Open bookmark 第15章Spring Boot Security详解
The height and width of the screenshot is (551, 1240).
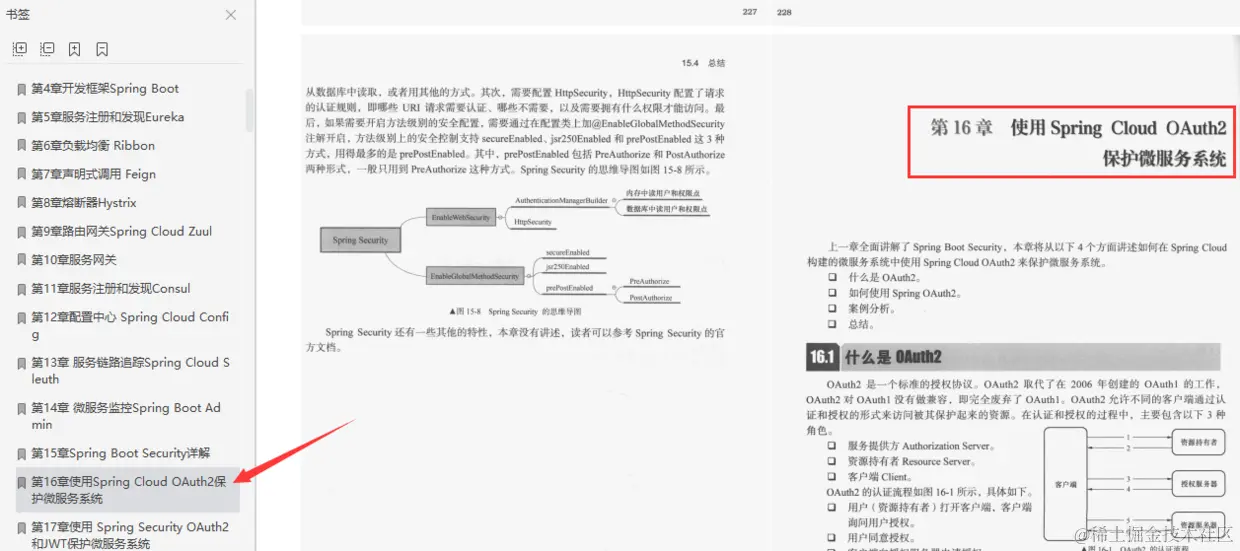[120, 453]
